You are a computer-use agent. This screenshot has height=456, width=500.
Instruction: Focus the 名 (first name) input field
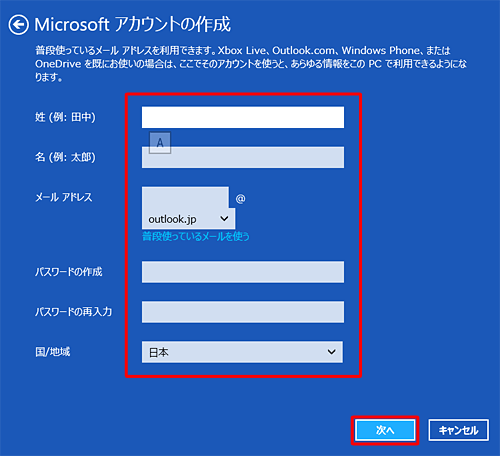[243, 157]
